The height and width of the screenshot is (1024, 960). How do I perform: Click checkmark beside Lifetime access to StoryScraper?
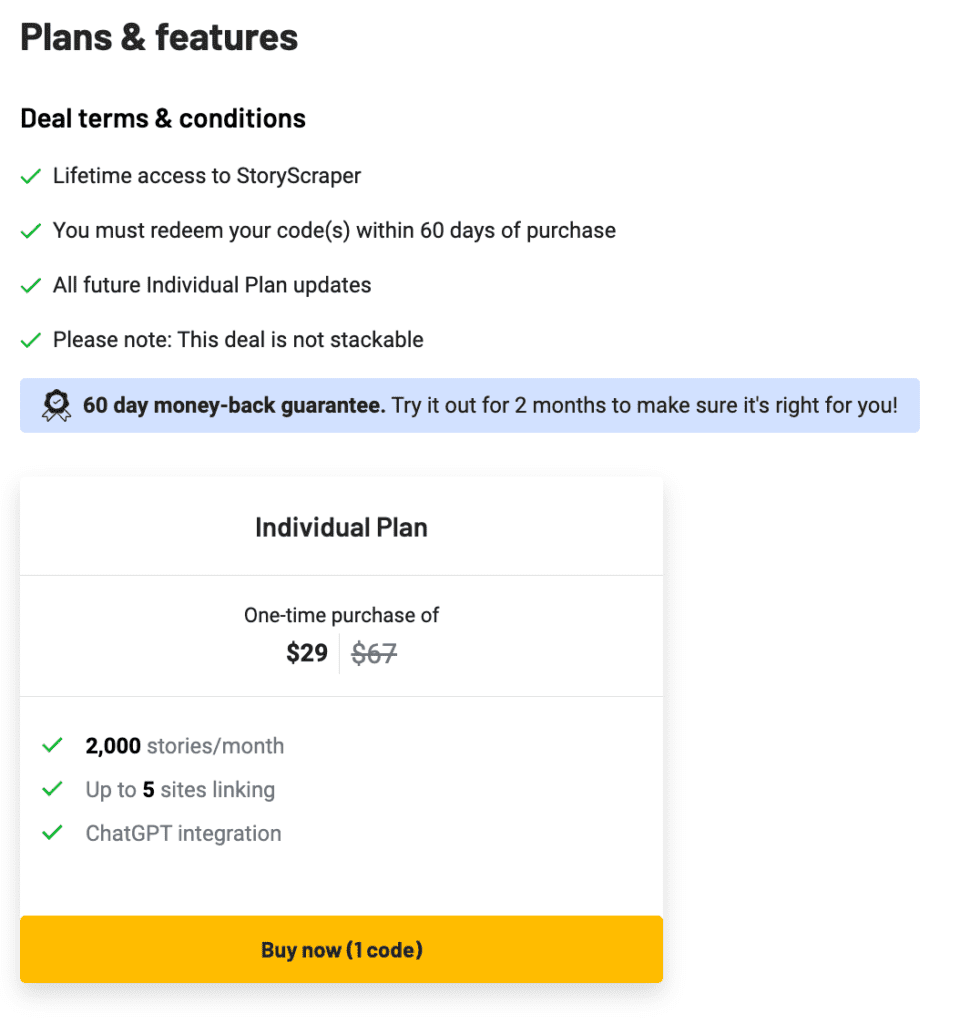point(31,176)
